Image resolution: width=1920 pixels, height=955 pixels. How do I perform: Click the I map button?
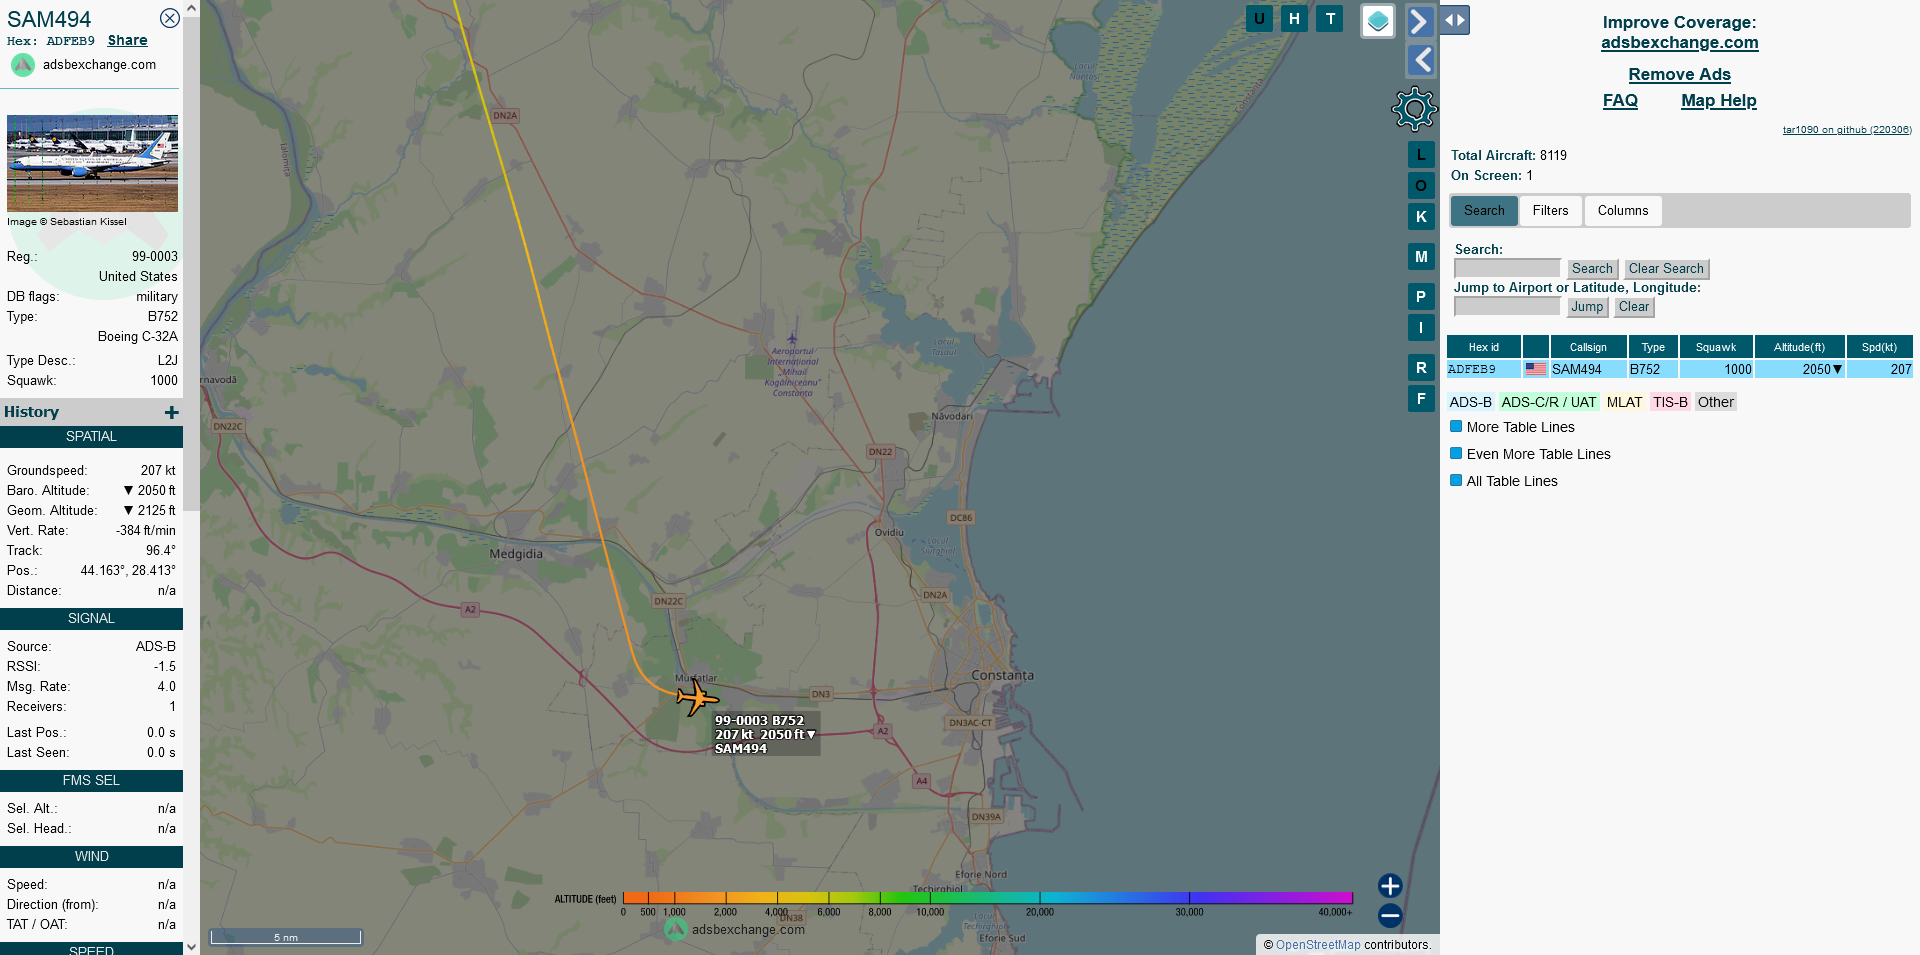coord(1421,327)
